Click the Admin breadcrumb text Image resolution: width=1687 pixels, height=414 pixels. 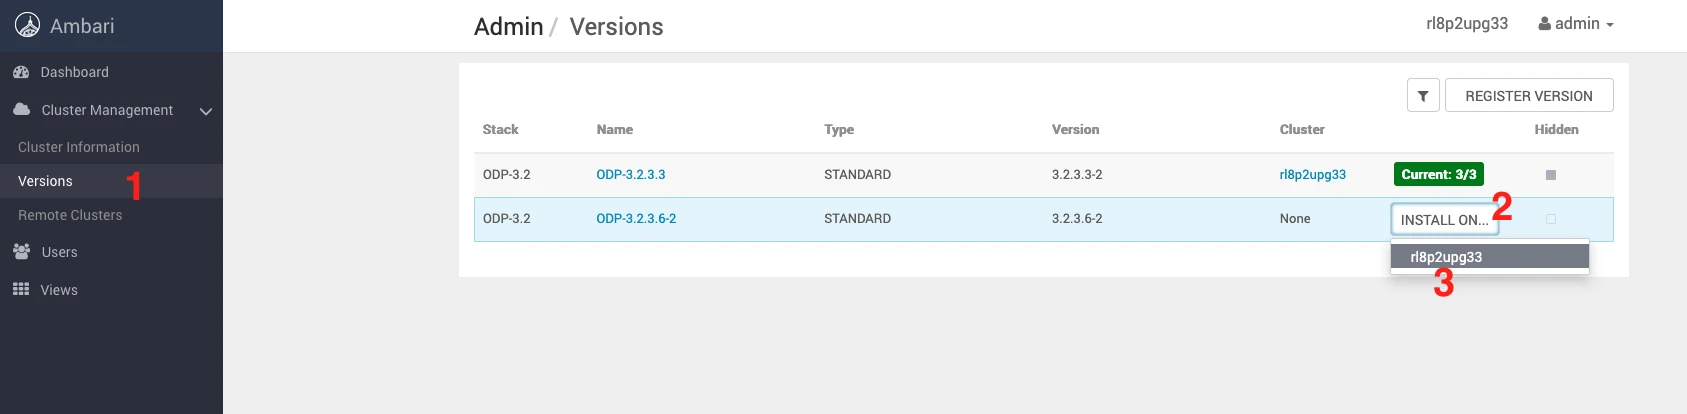click(x=509, y=27)
